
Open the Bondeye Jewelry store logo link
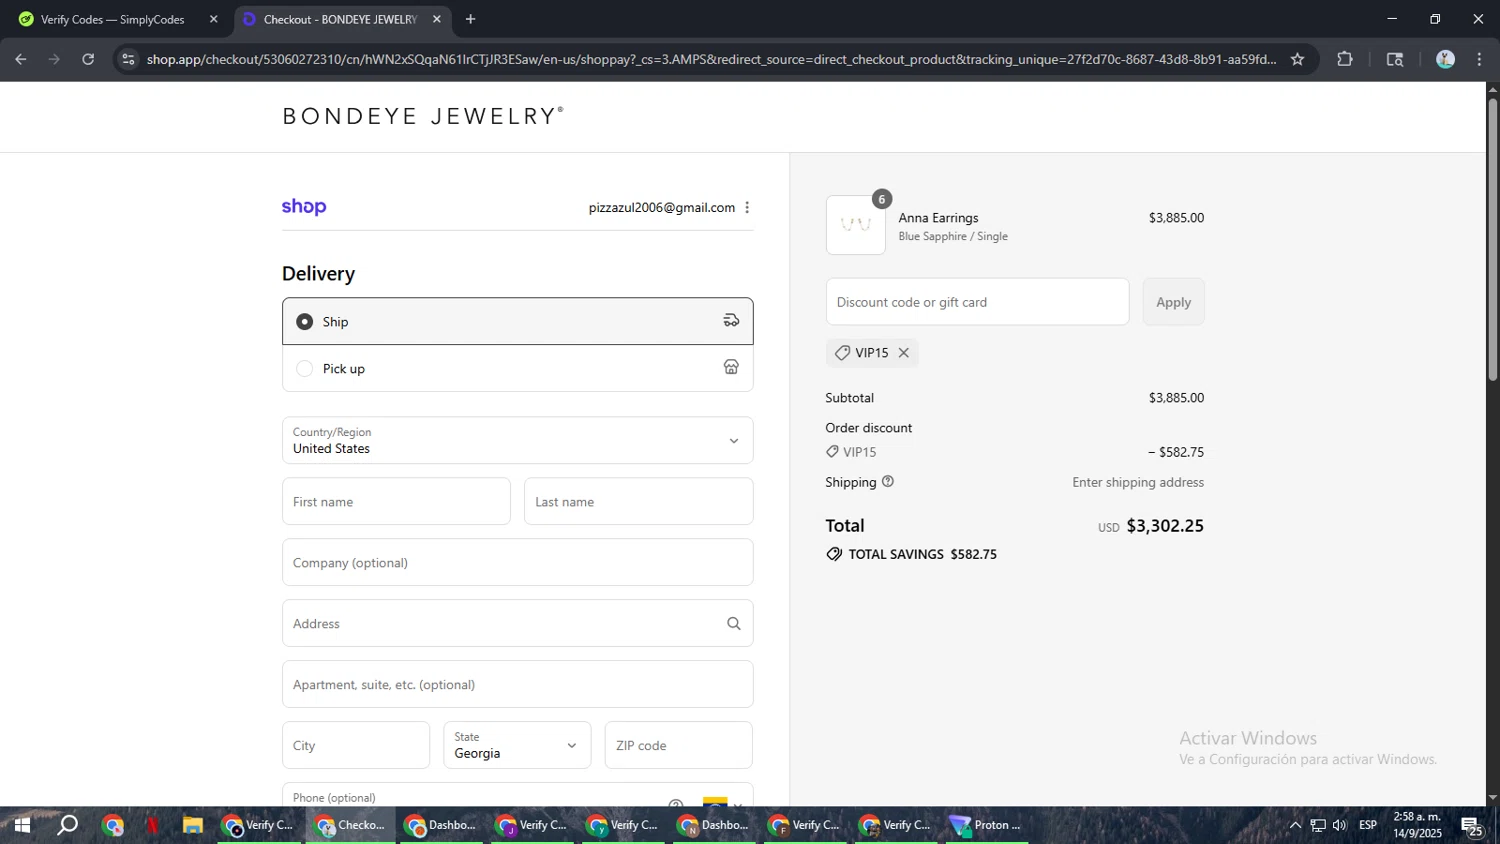[423, 116]
